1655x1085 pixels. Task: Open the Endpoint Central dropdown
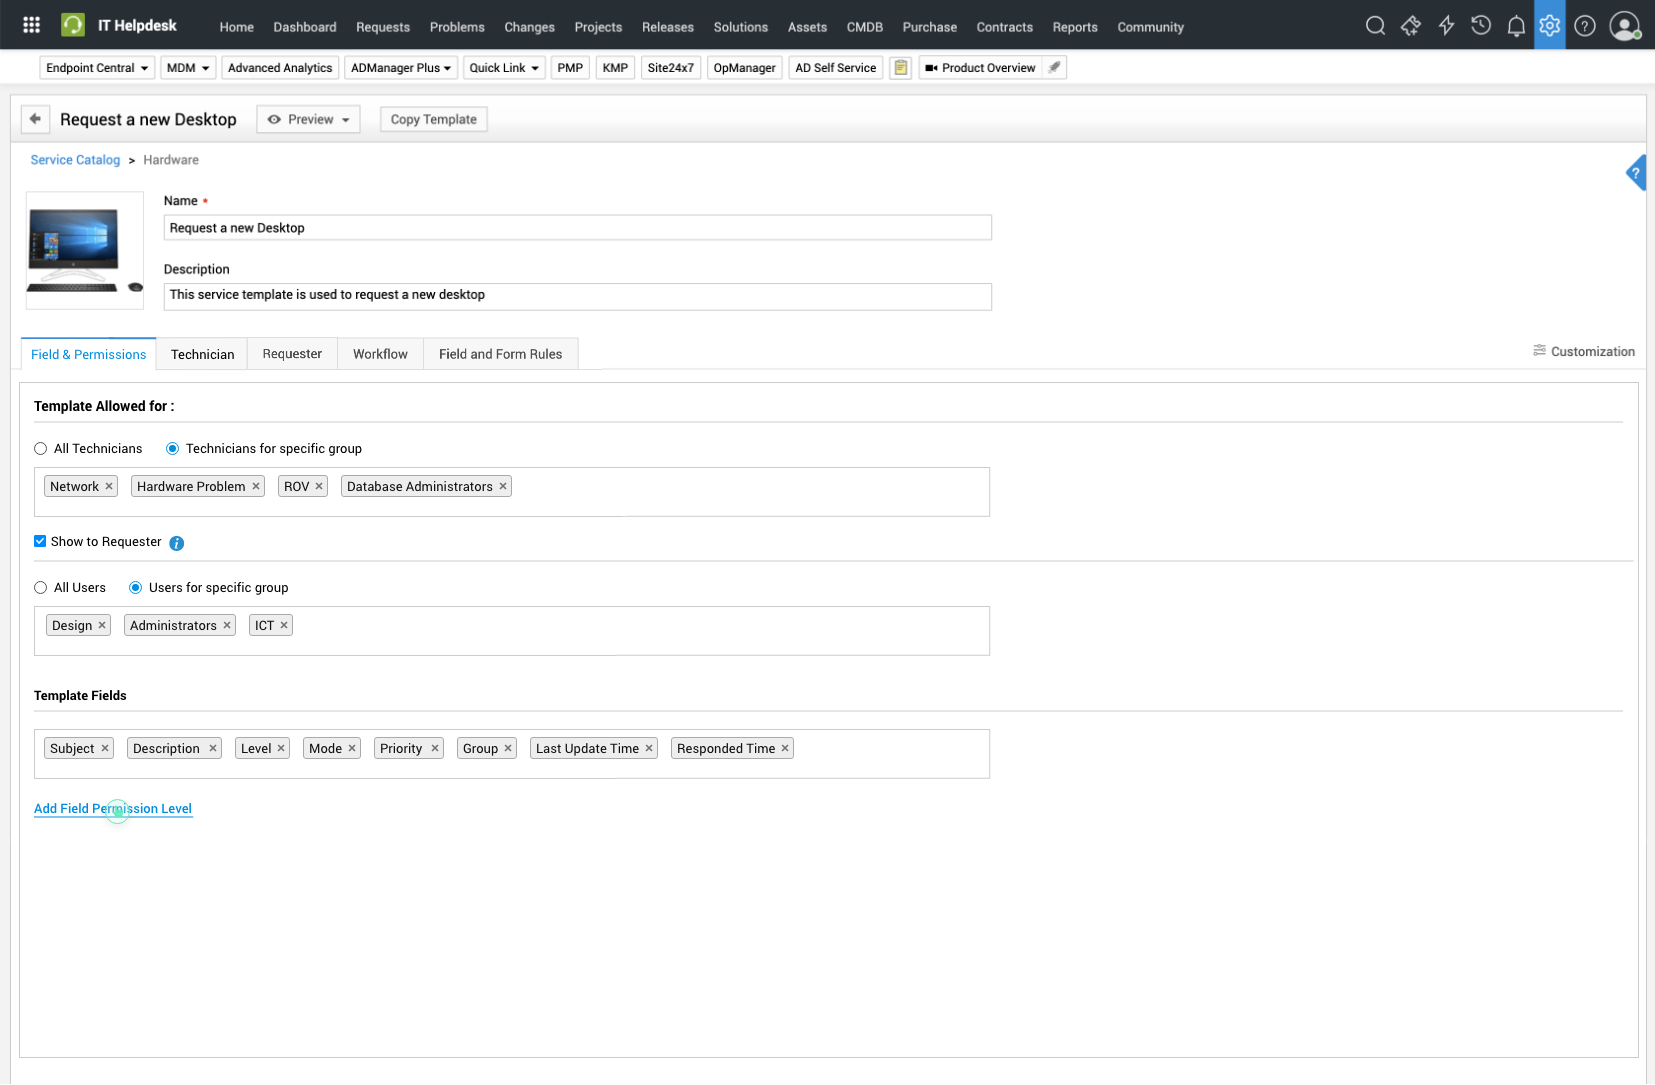(x=97, y=68)
